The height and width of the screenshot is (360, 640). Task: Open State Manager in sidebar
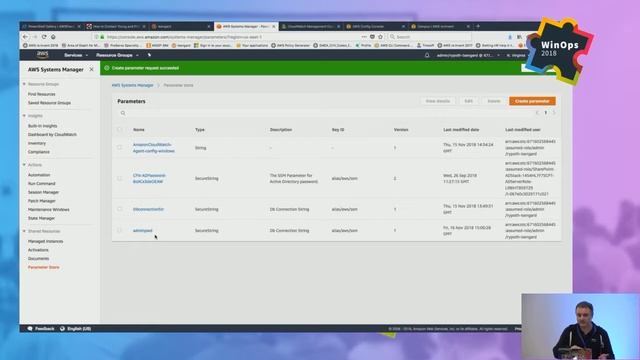point(41,218)
